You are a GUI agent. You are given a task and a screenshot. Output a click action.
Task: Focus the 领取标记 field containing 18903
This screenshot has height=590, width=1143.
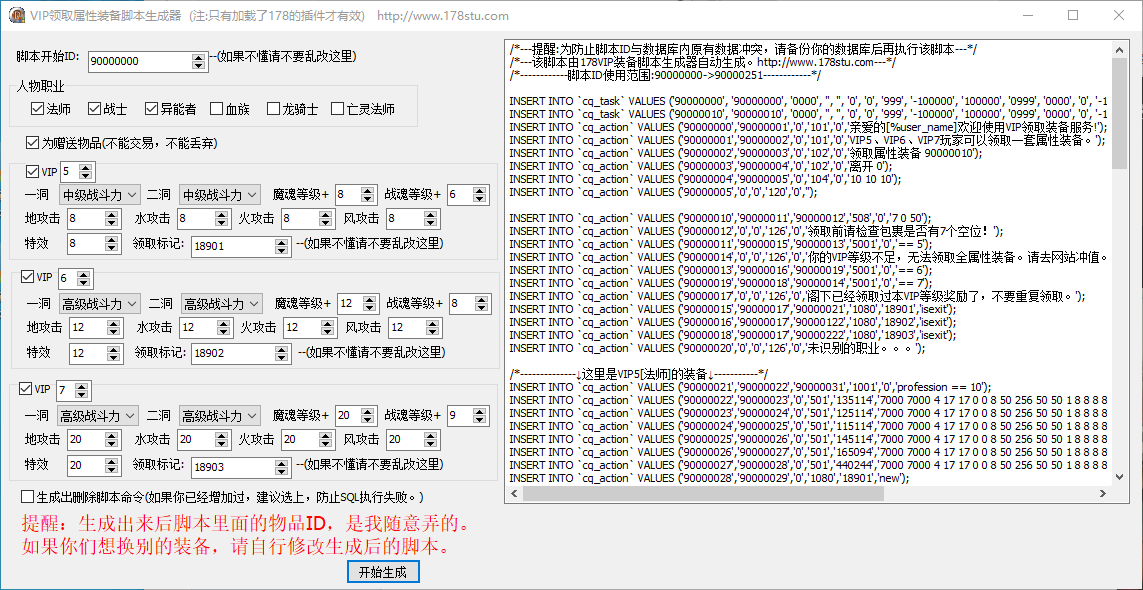(x=233, y=467)
